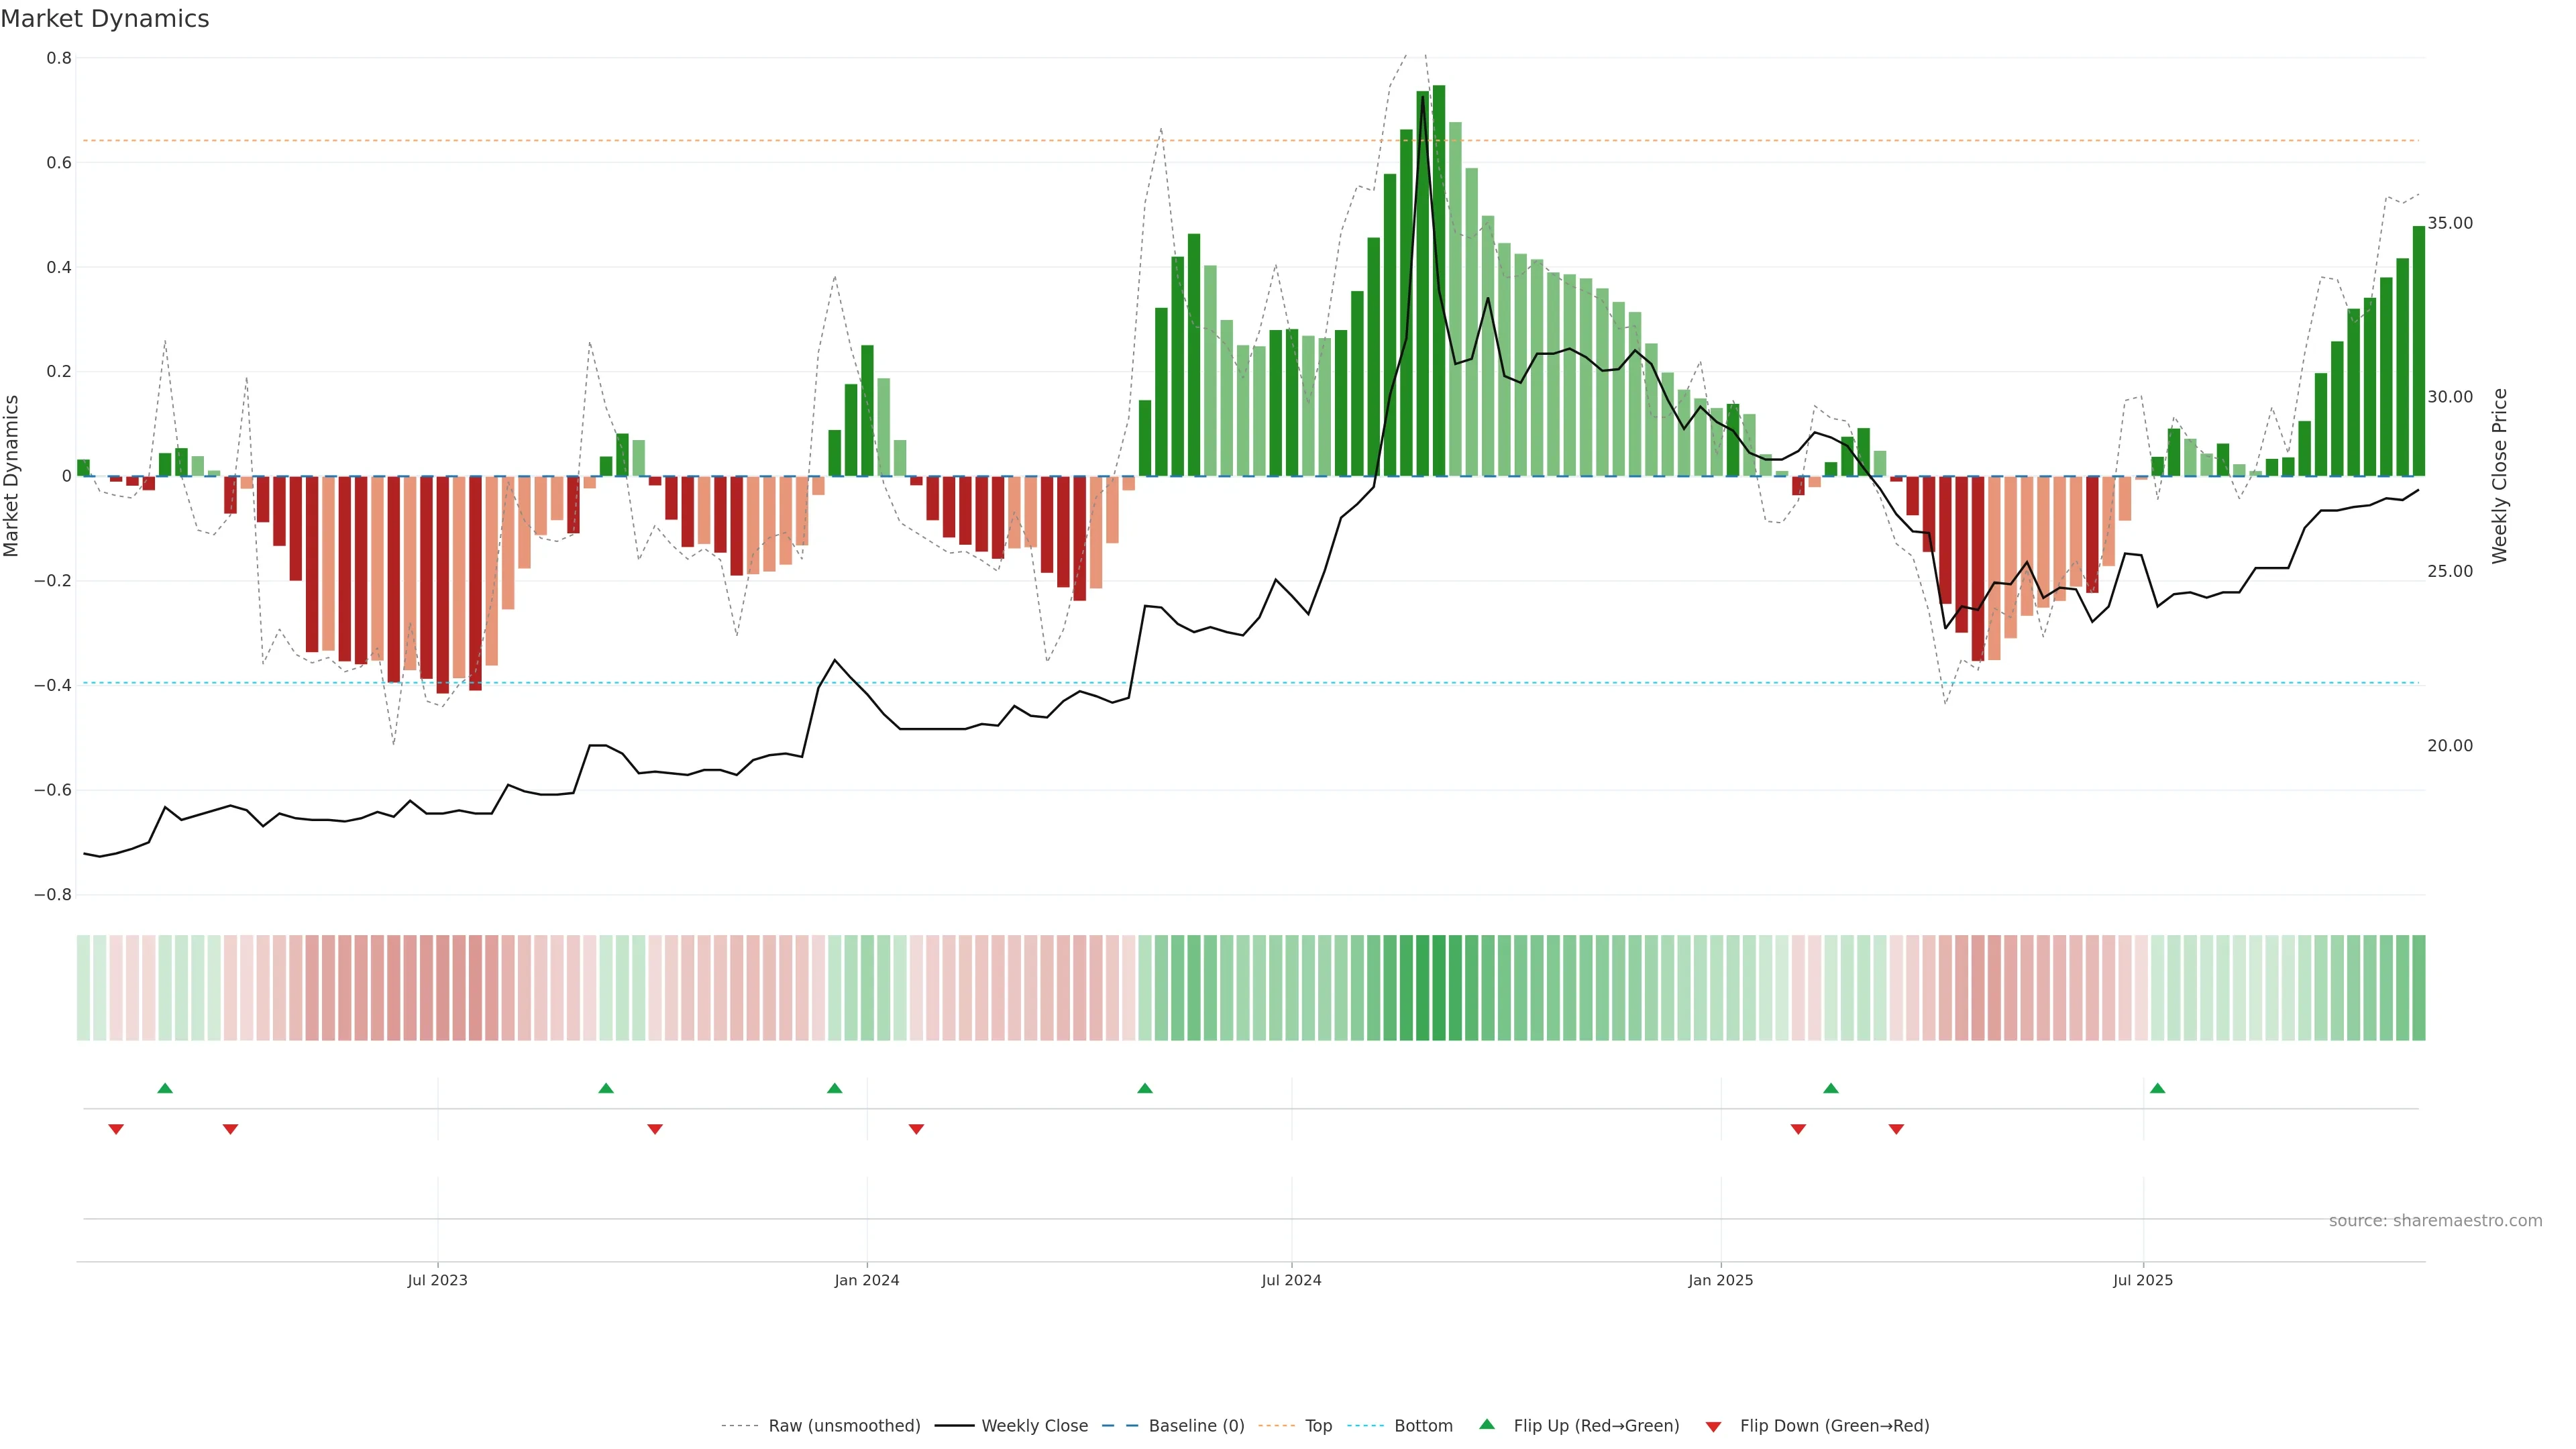
Task: Click the Jul 2024 x-axis label
Action: click(1291, 1280)
